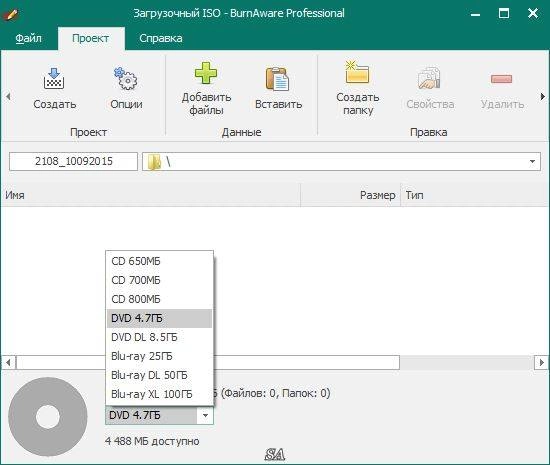Viewport: 550px width, 465px height.
Task: Click the Создать (create ISO) icon
Action: [54, 79]
